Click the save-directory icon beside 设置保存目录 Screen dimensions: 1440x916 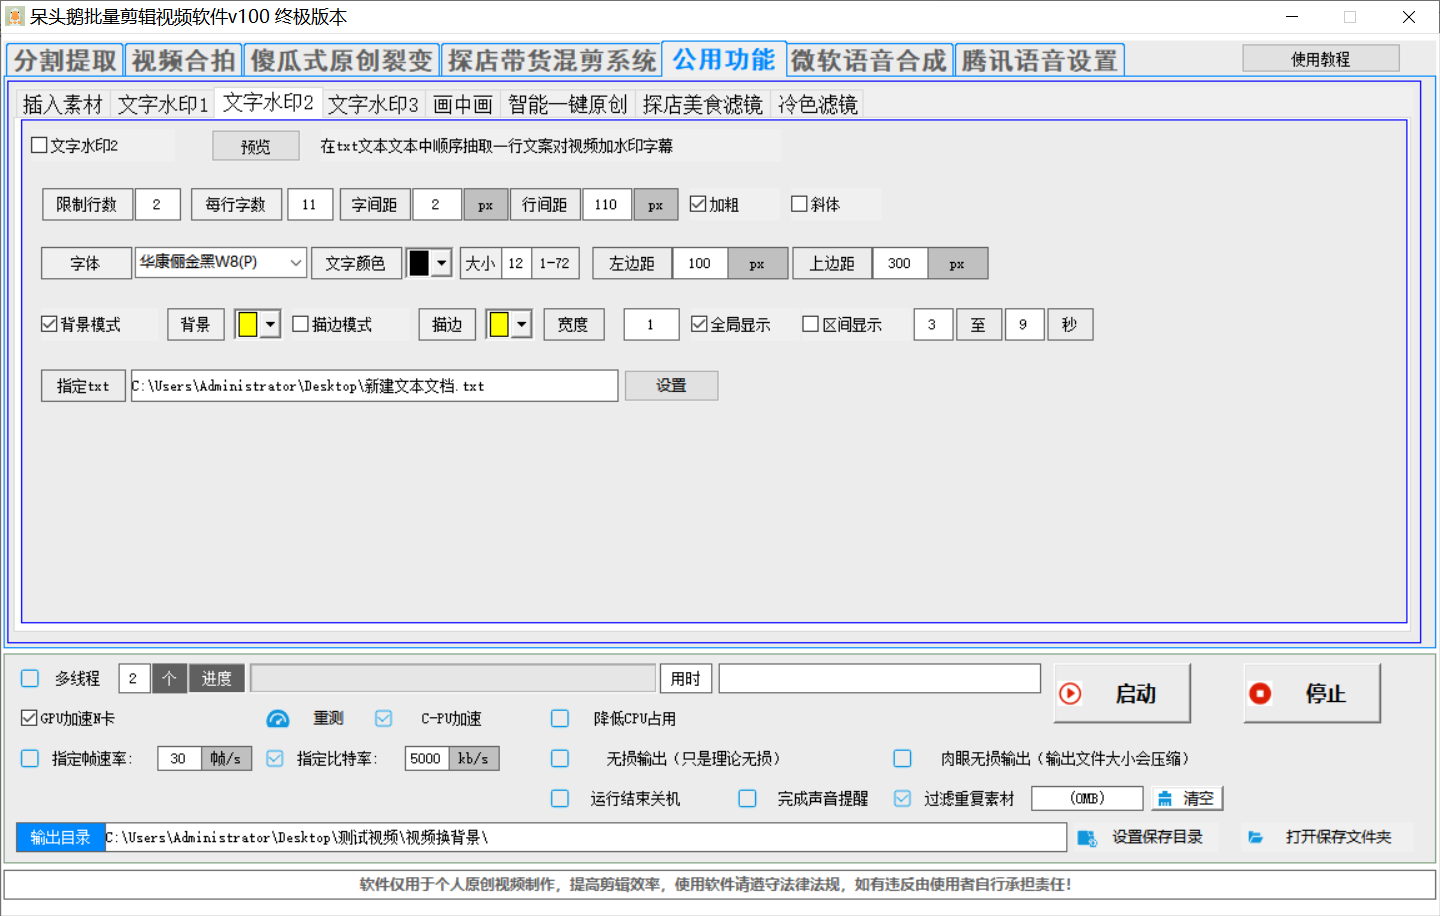click(1087, 838)
